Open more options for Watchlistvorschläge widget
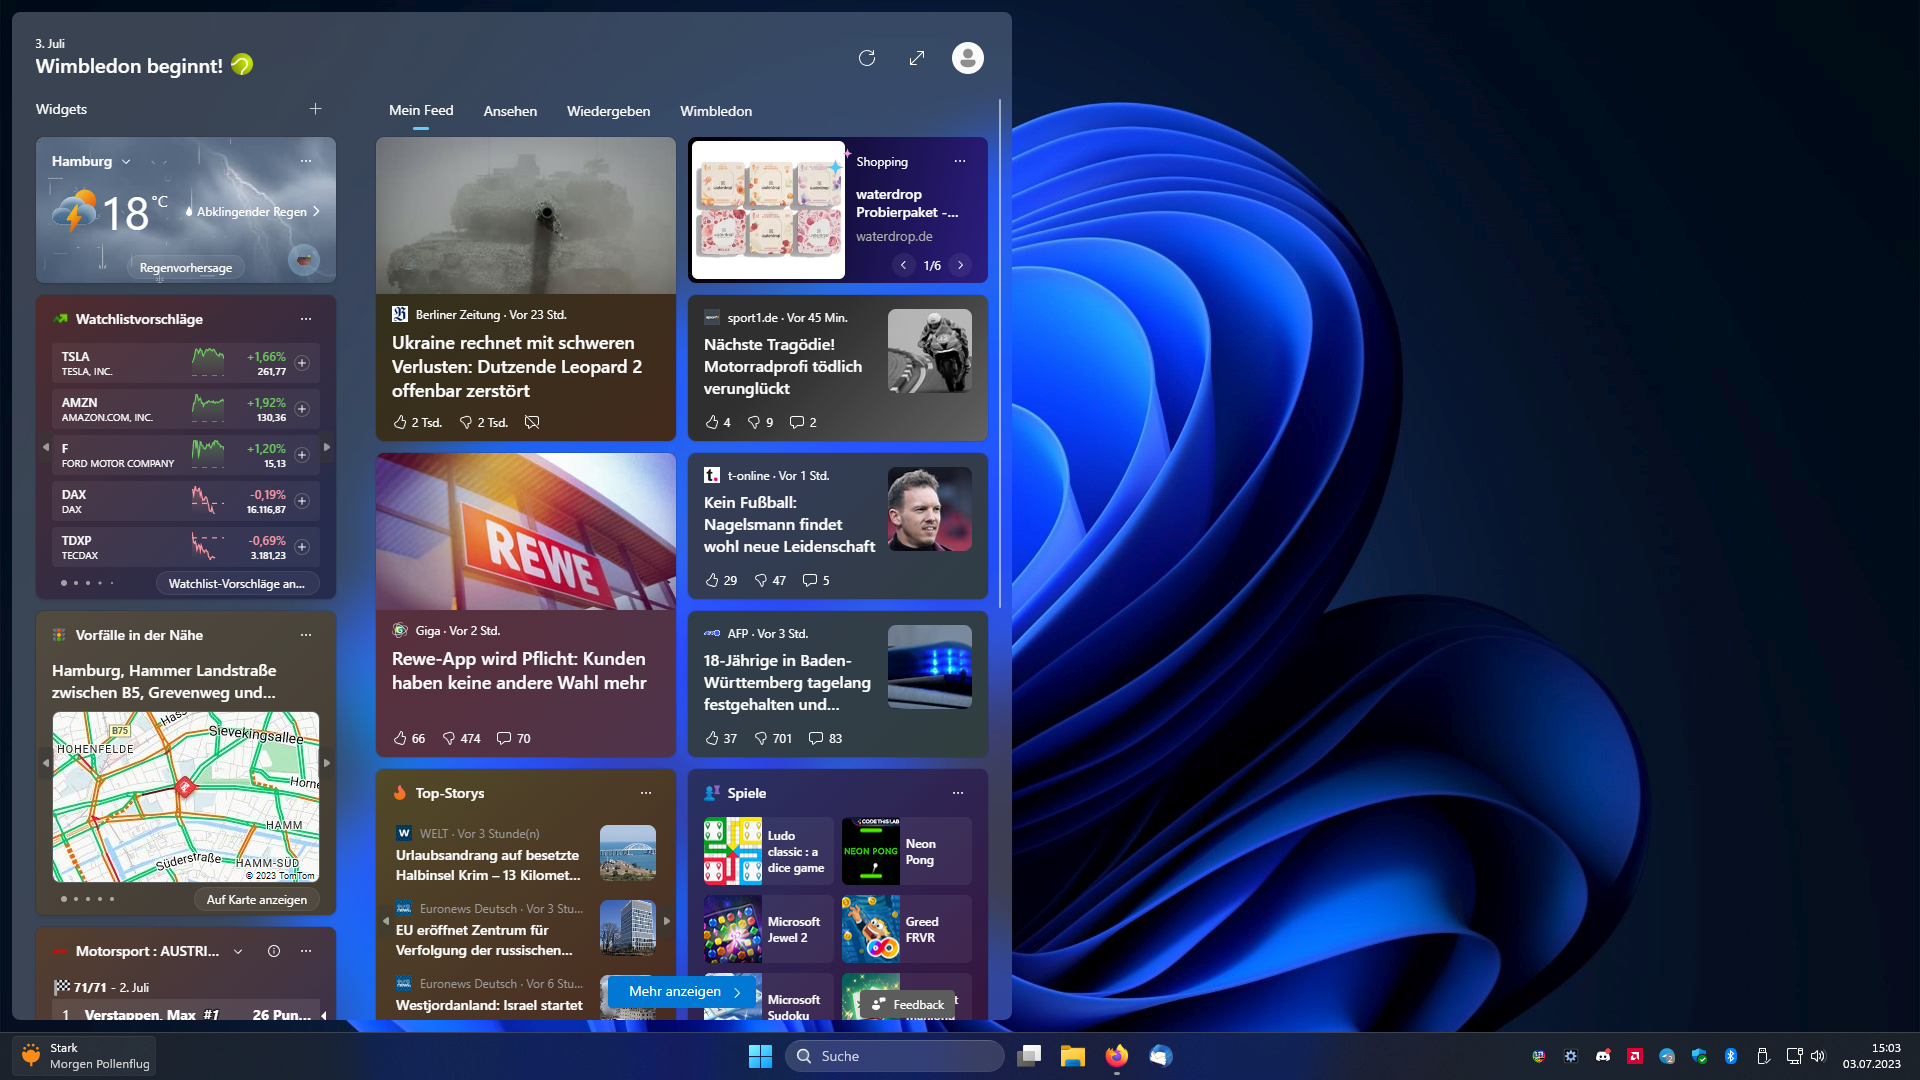Screen dimensions: 1920x1080 tap(306, 319)
